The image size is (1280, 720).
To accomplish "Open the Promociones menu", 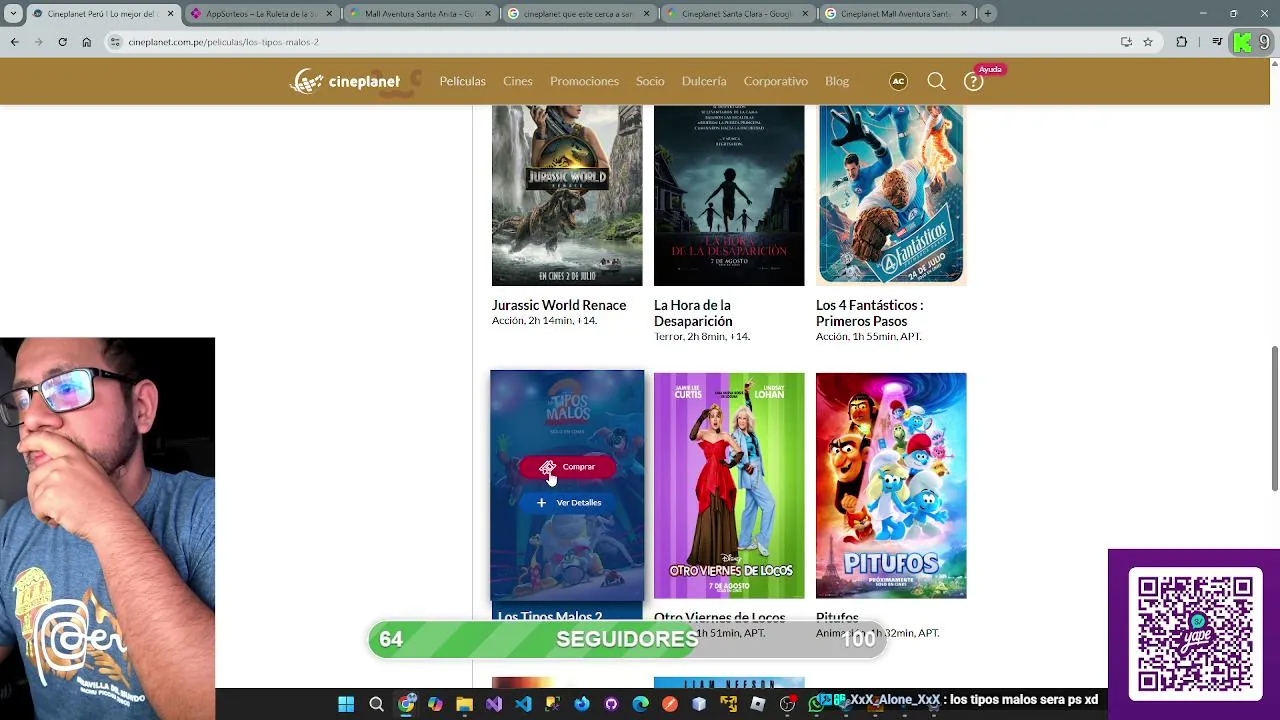I will point(584,81).
